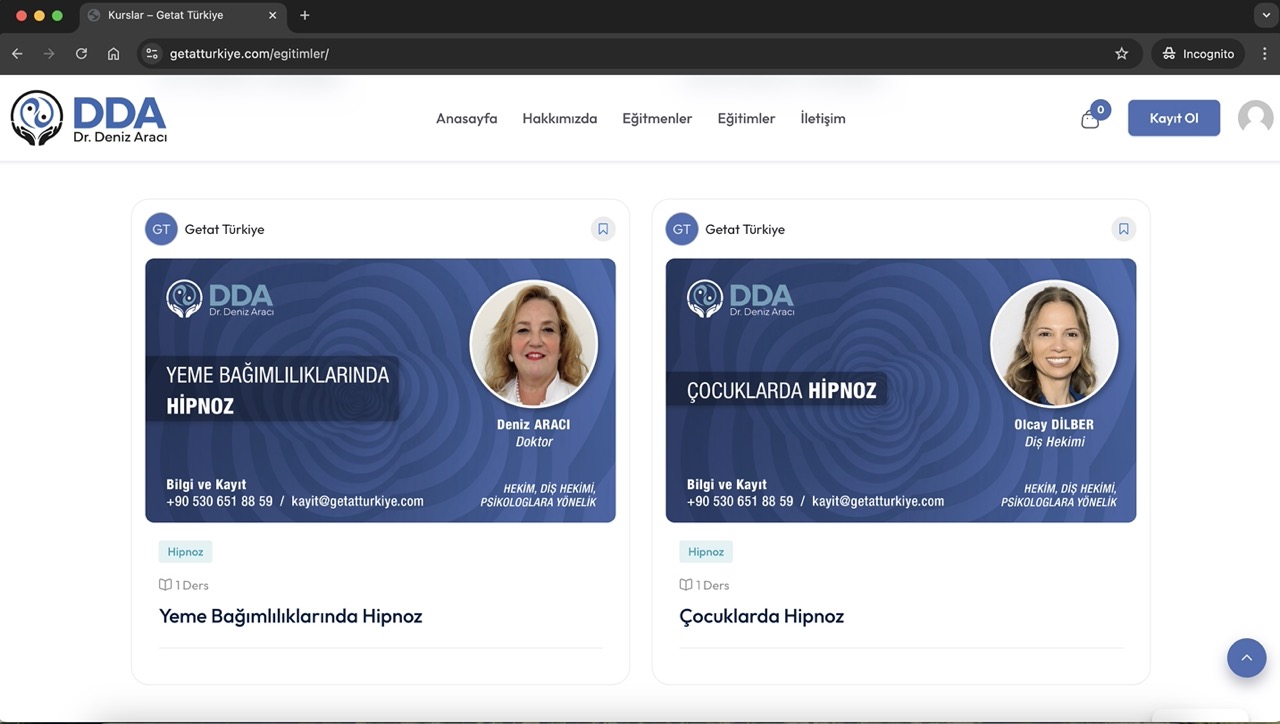Screen dimensions: 1280x724
Task: Open the Eğitmenler menu item
Action: tap(657, 118)
